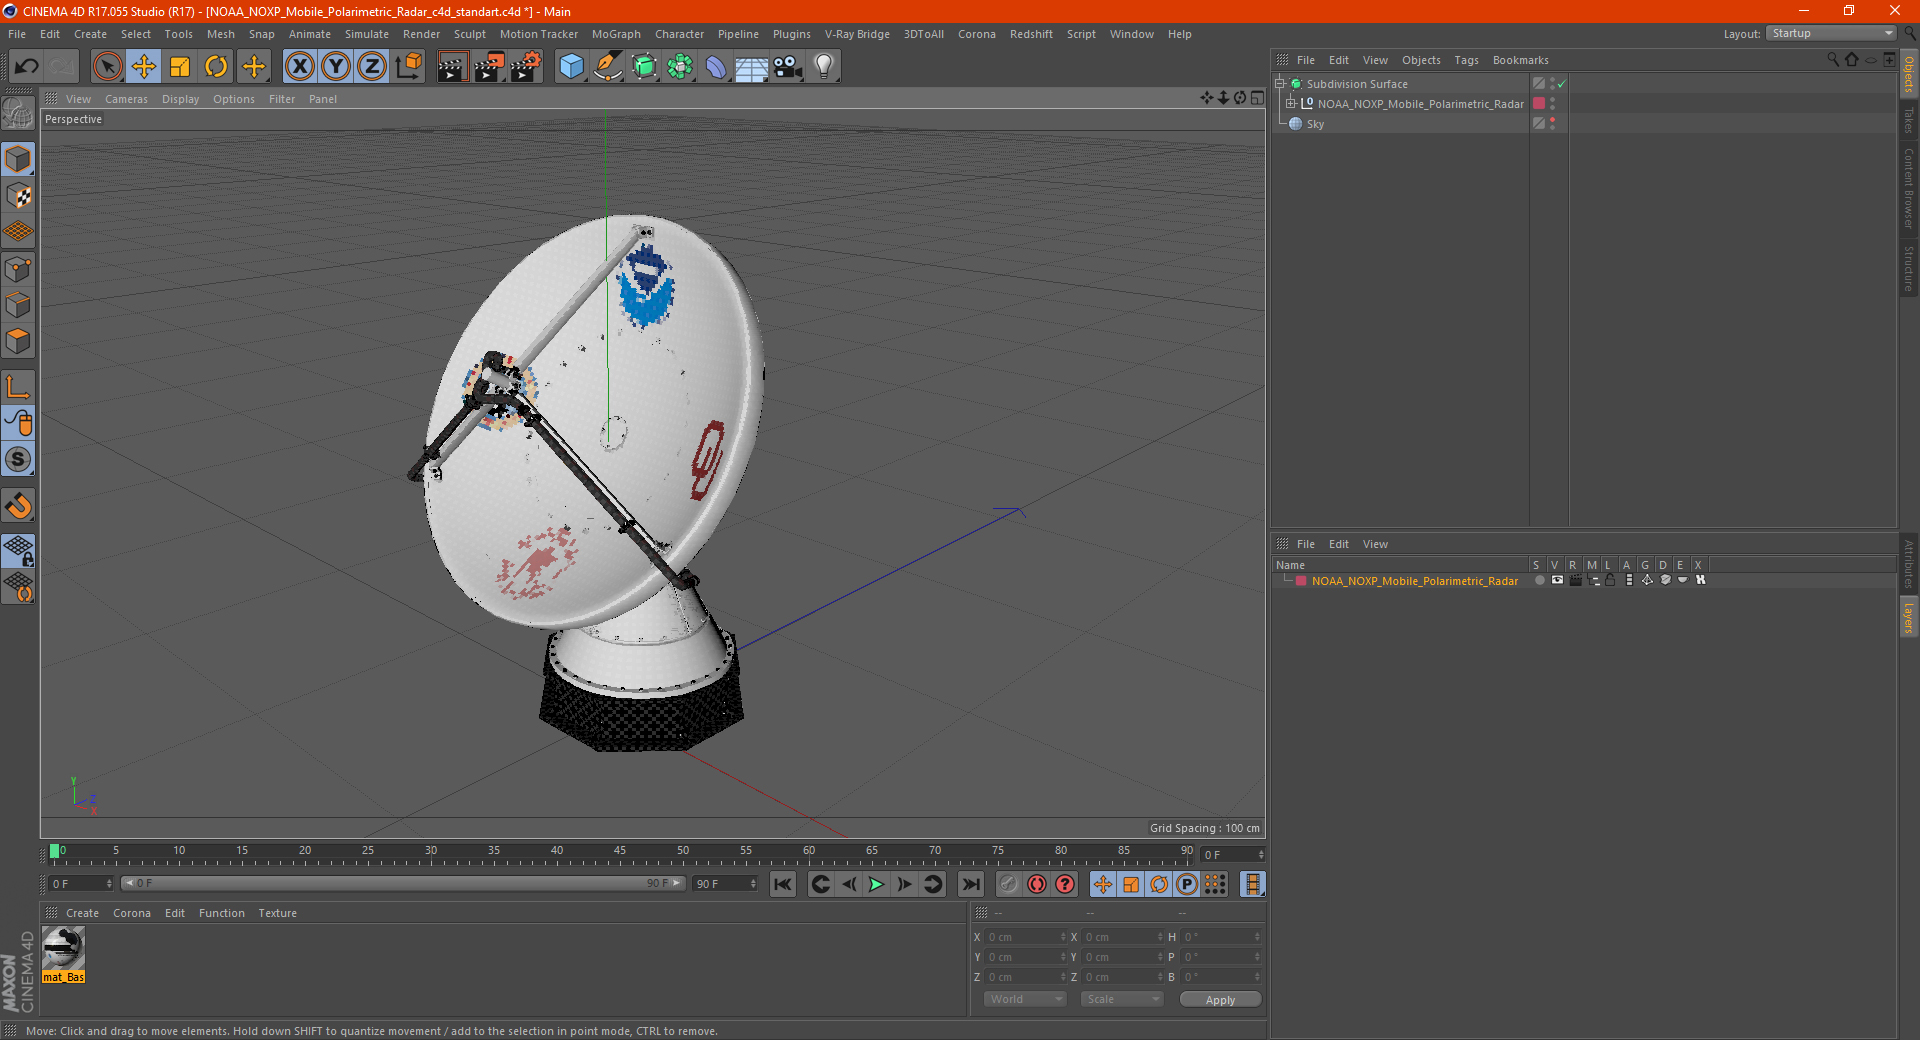Open the Redshift menu
The image size is (1920, 1040).
(1031, 34)
